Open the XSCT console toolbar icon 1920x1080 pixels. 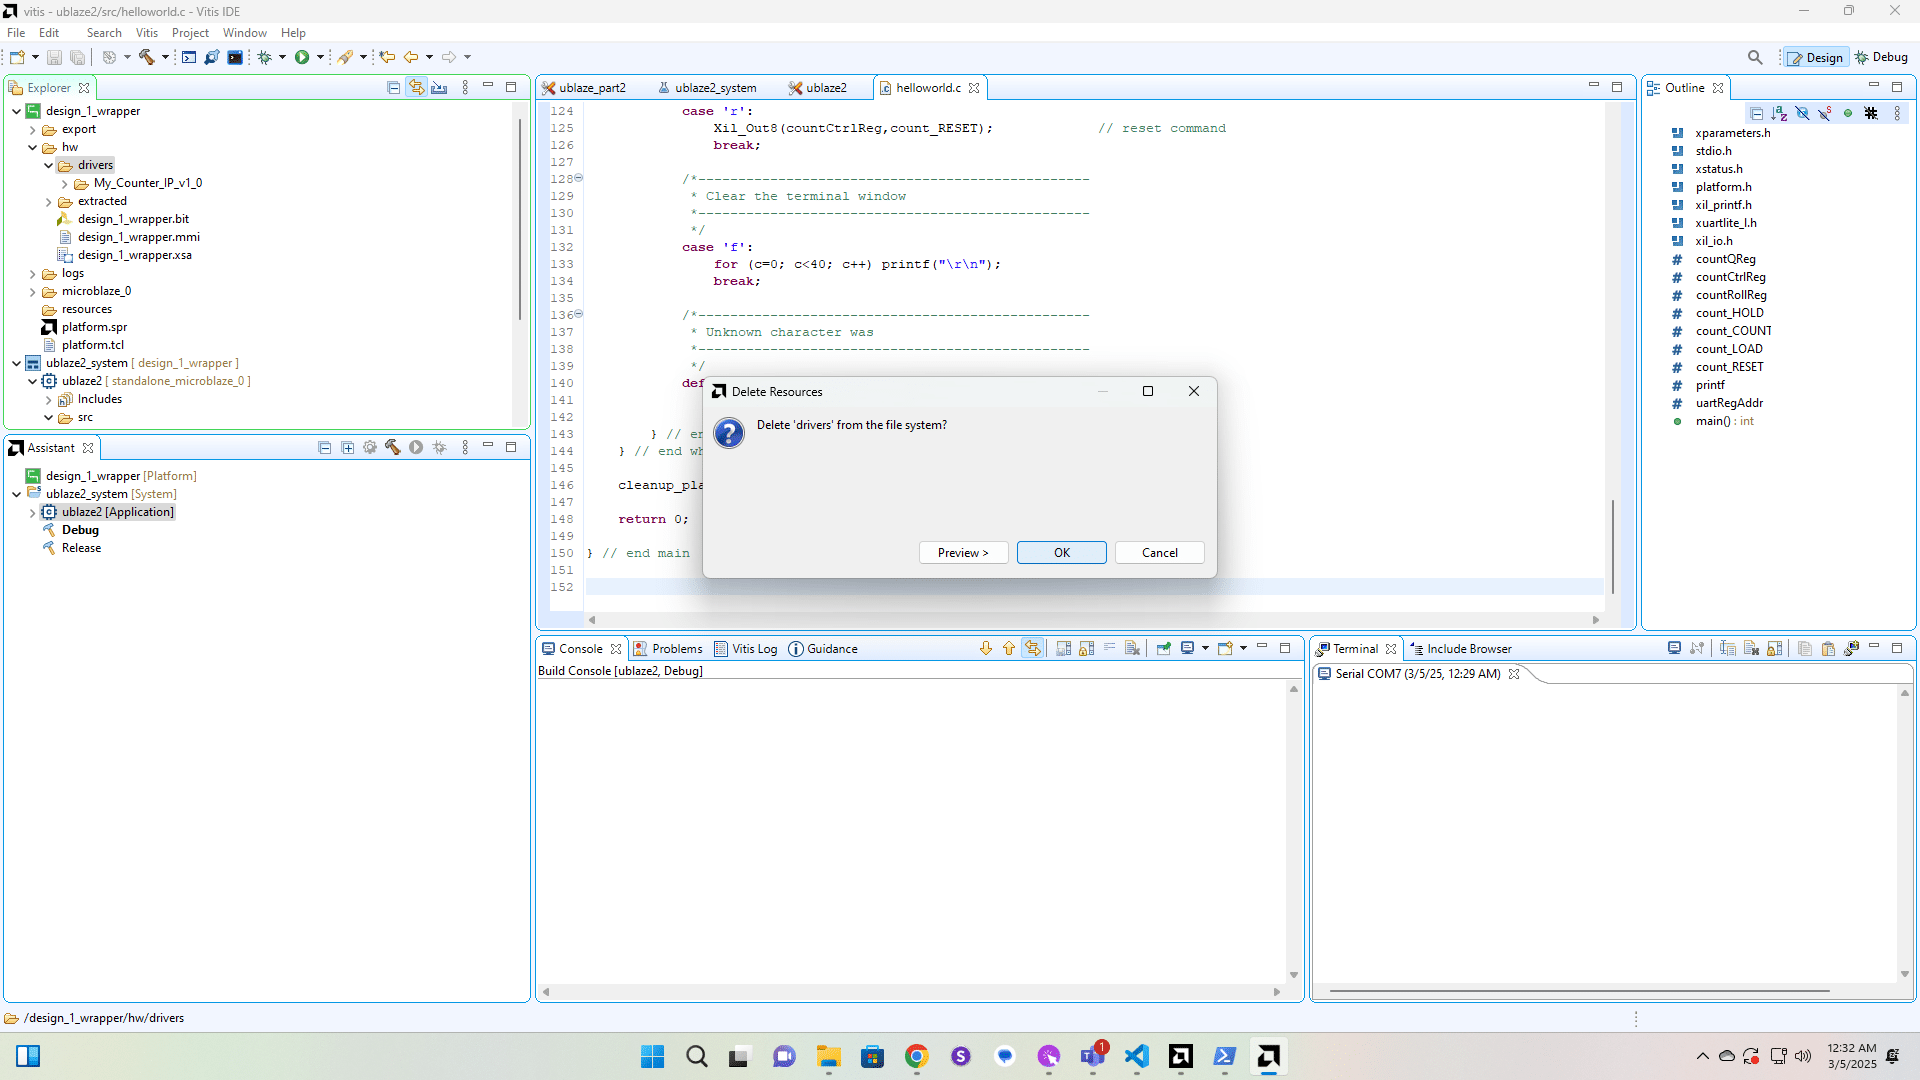tap(235, 57)
